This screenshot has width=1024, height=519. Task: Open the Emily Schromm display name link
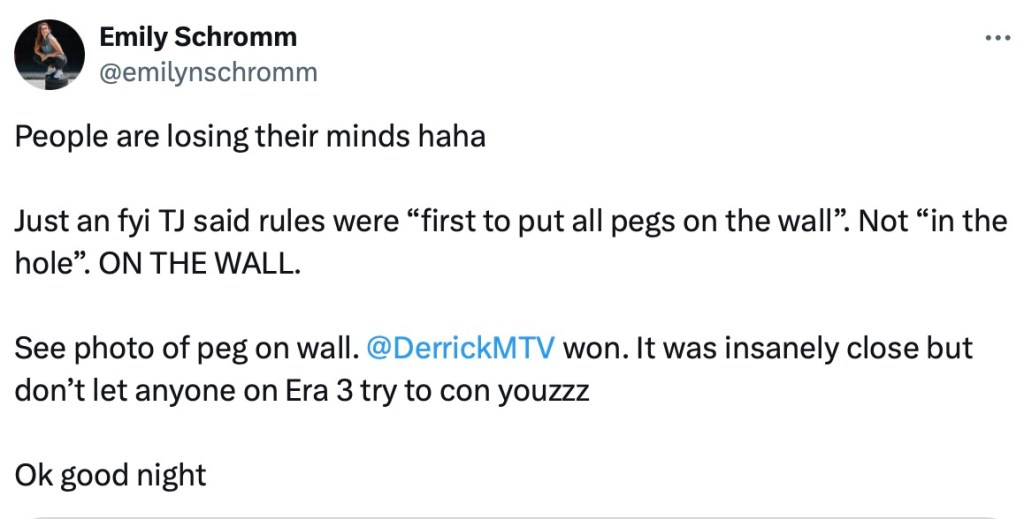pos(198,38)
